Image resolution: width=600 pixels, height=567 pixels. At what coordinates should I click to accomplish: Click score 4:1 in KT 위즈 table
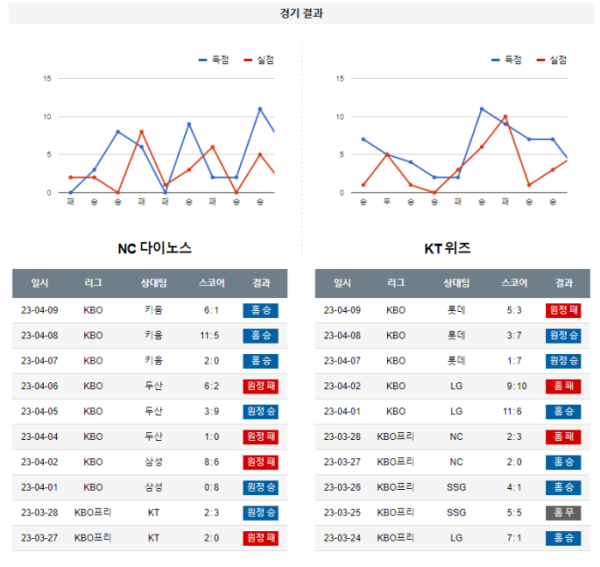pos(514,487)
